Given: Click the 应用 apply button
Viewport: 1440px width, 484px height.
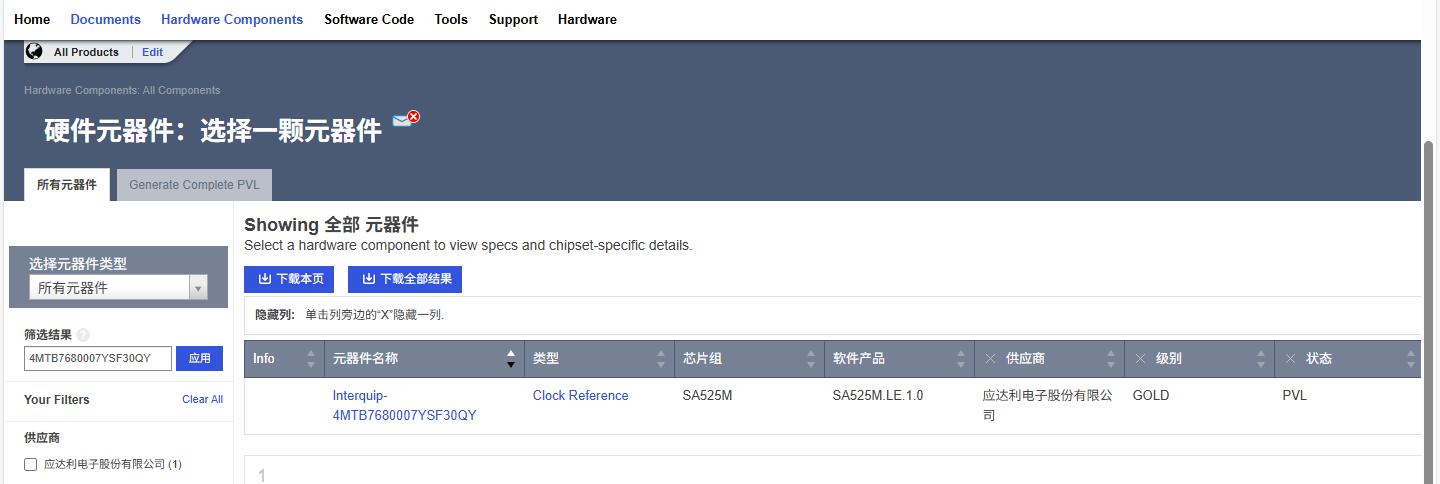Looking at the screenshot, I should pos(199,358).
